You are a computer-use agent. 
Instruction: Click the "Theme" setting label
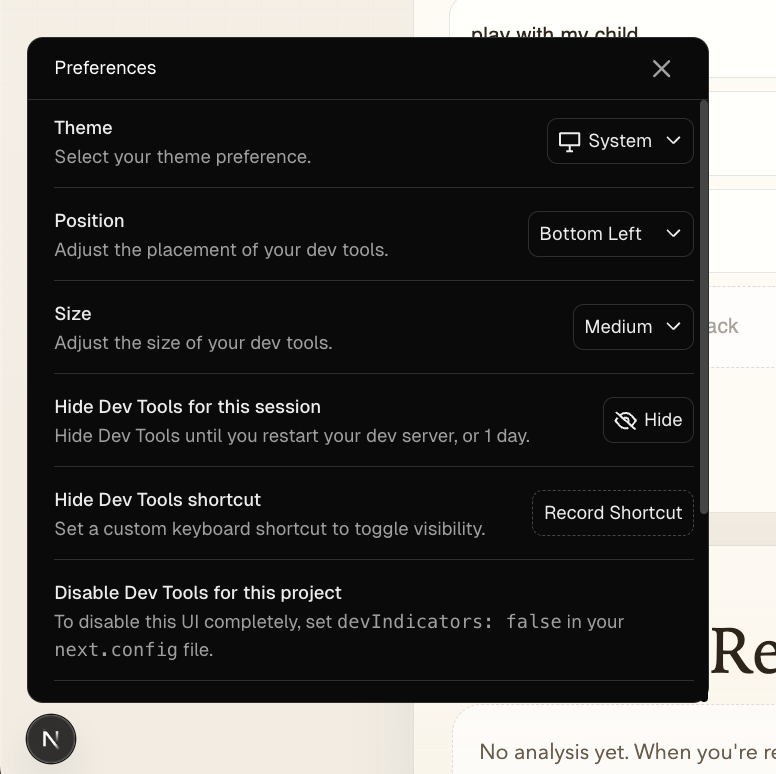(83, 128)
